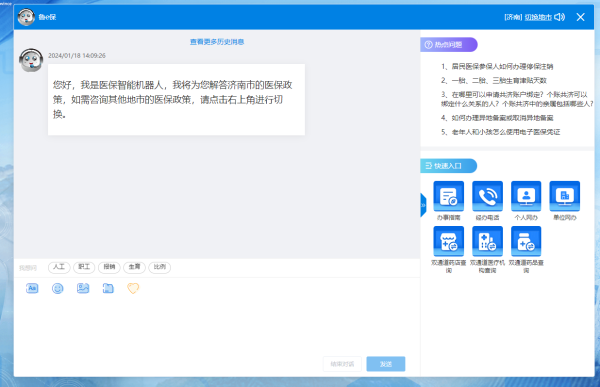Select the 职工 suggestion chip
The height and width of the screenshot is (387, 600).
(84, 267)
